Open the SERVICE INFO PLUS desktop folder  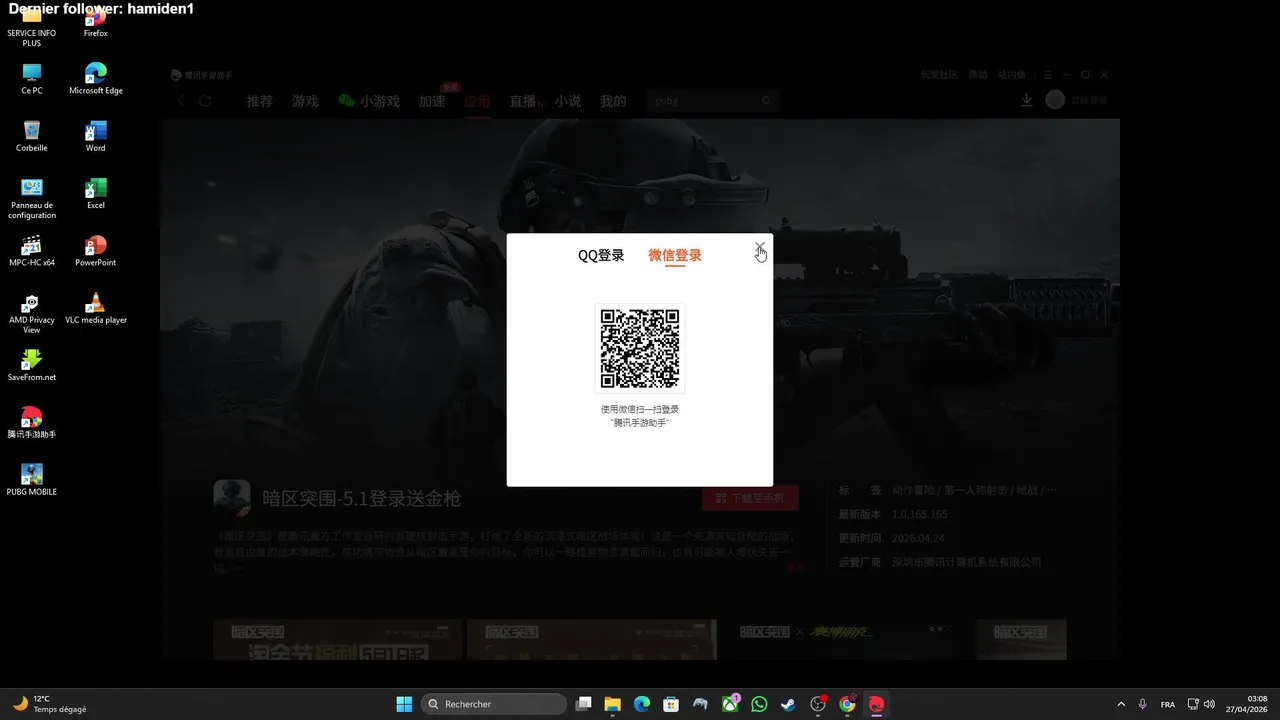(x=32, y=28)
